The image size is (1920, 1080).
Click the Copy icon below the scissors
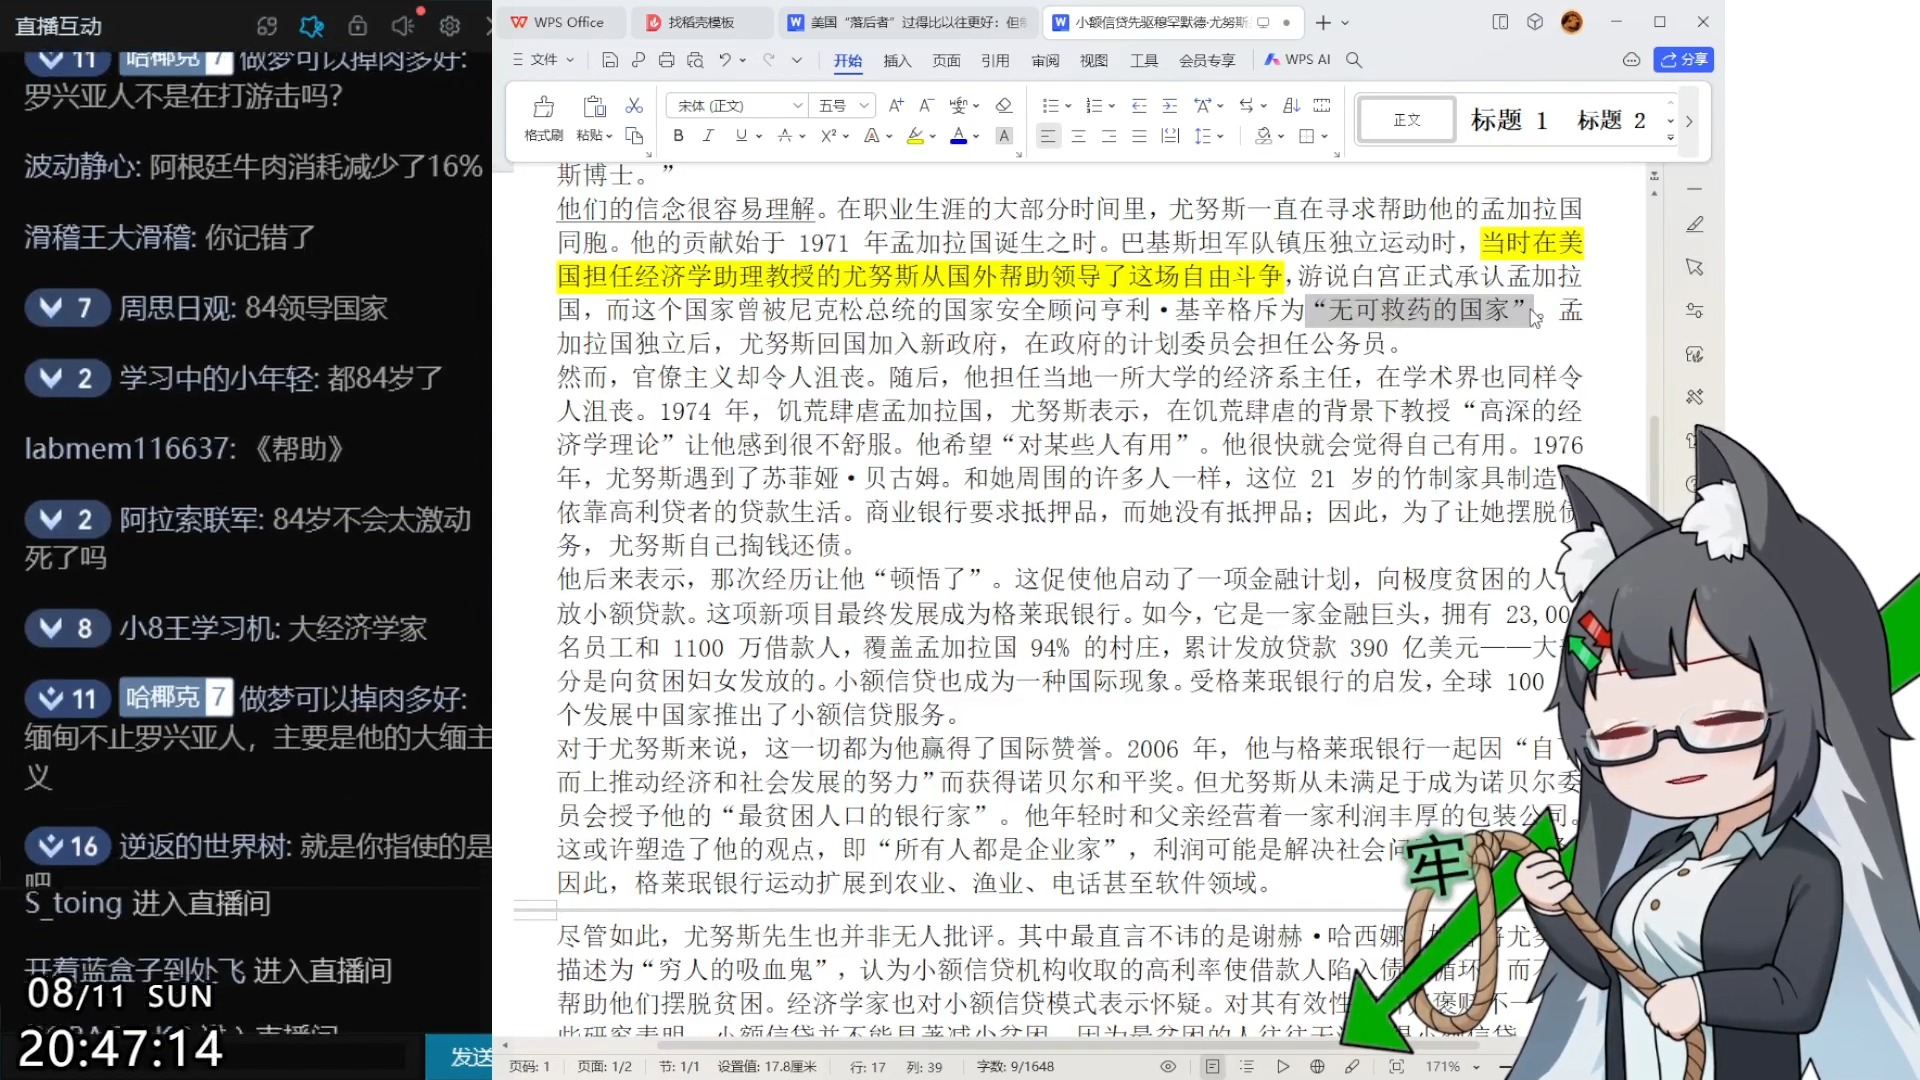click(634, 135)
